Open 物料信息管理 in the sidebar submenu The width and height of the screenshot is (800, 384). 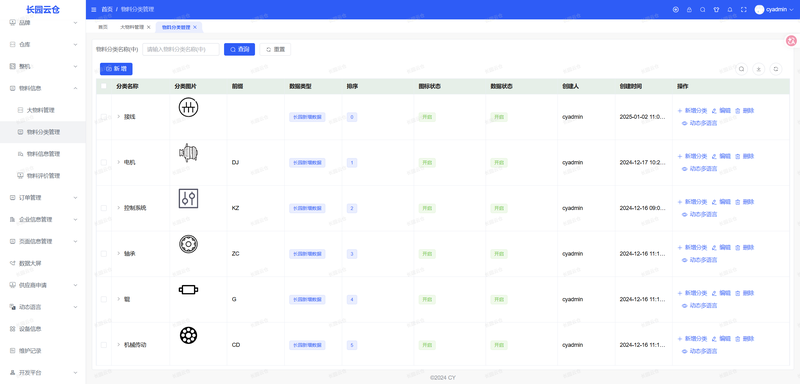point(43,153)
